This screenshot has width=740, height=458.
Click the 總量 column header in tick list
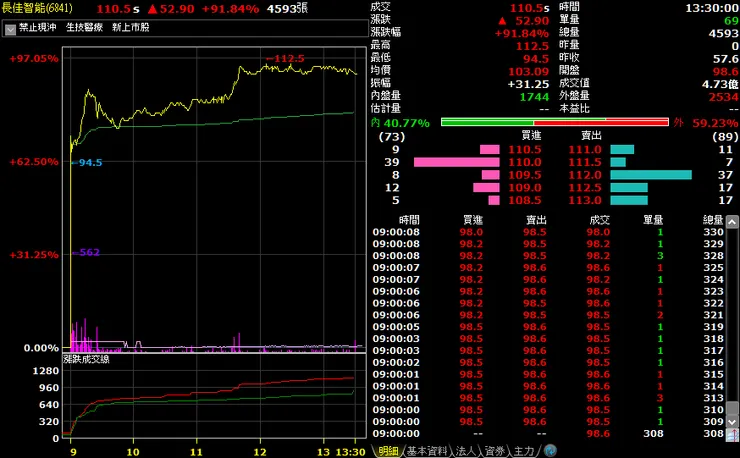[713, 220]
